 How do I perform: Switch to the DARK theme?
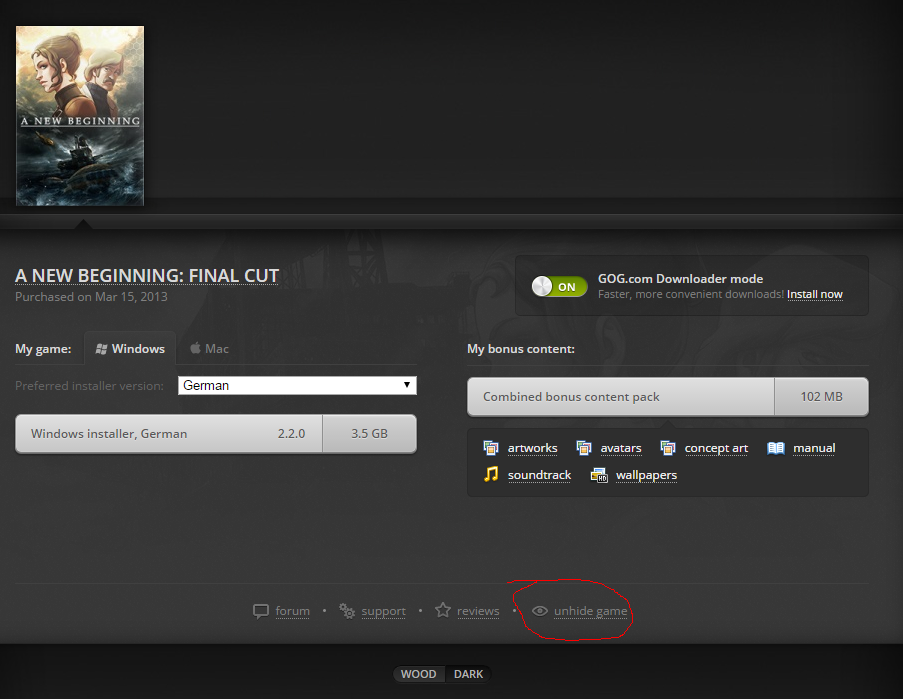pos(468,674)
